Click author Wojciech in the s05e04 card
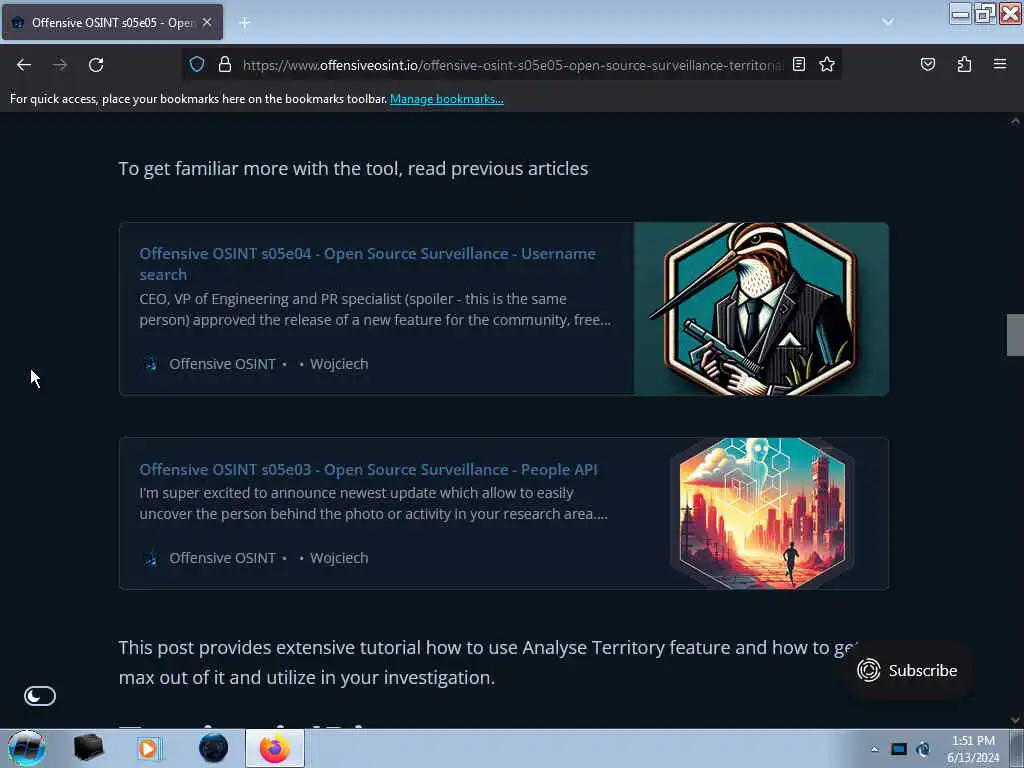1024x768 pixels. [339, 364]
